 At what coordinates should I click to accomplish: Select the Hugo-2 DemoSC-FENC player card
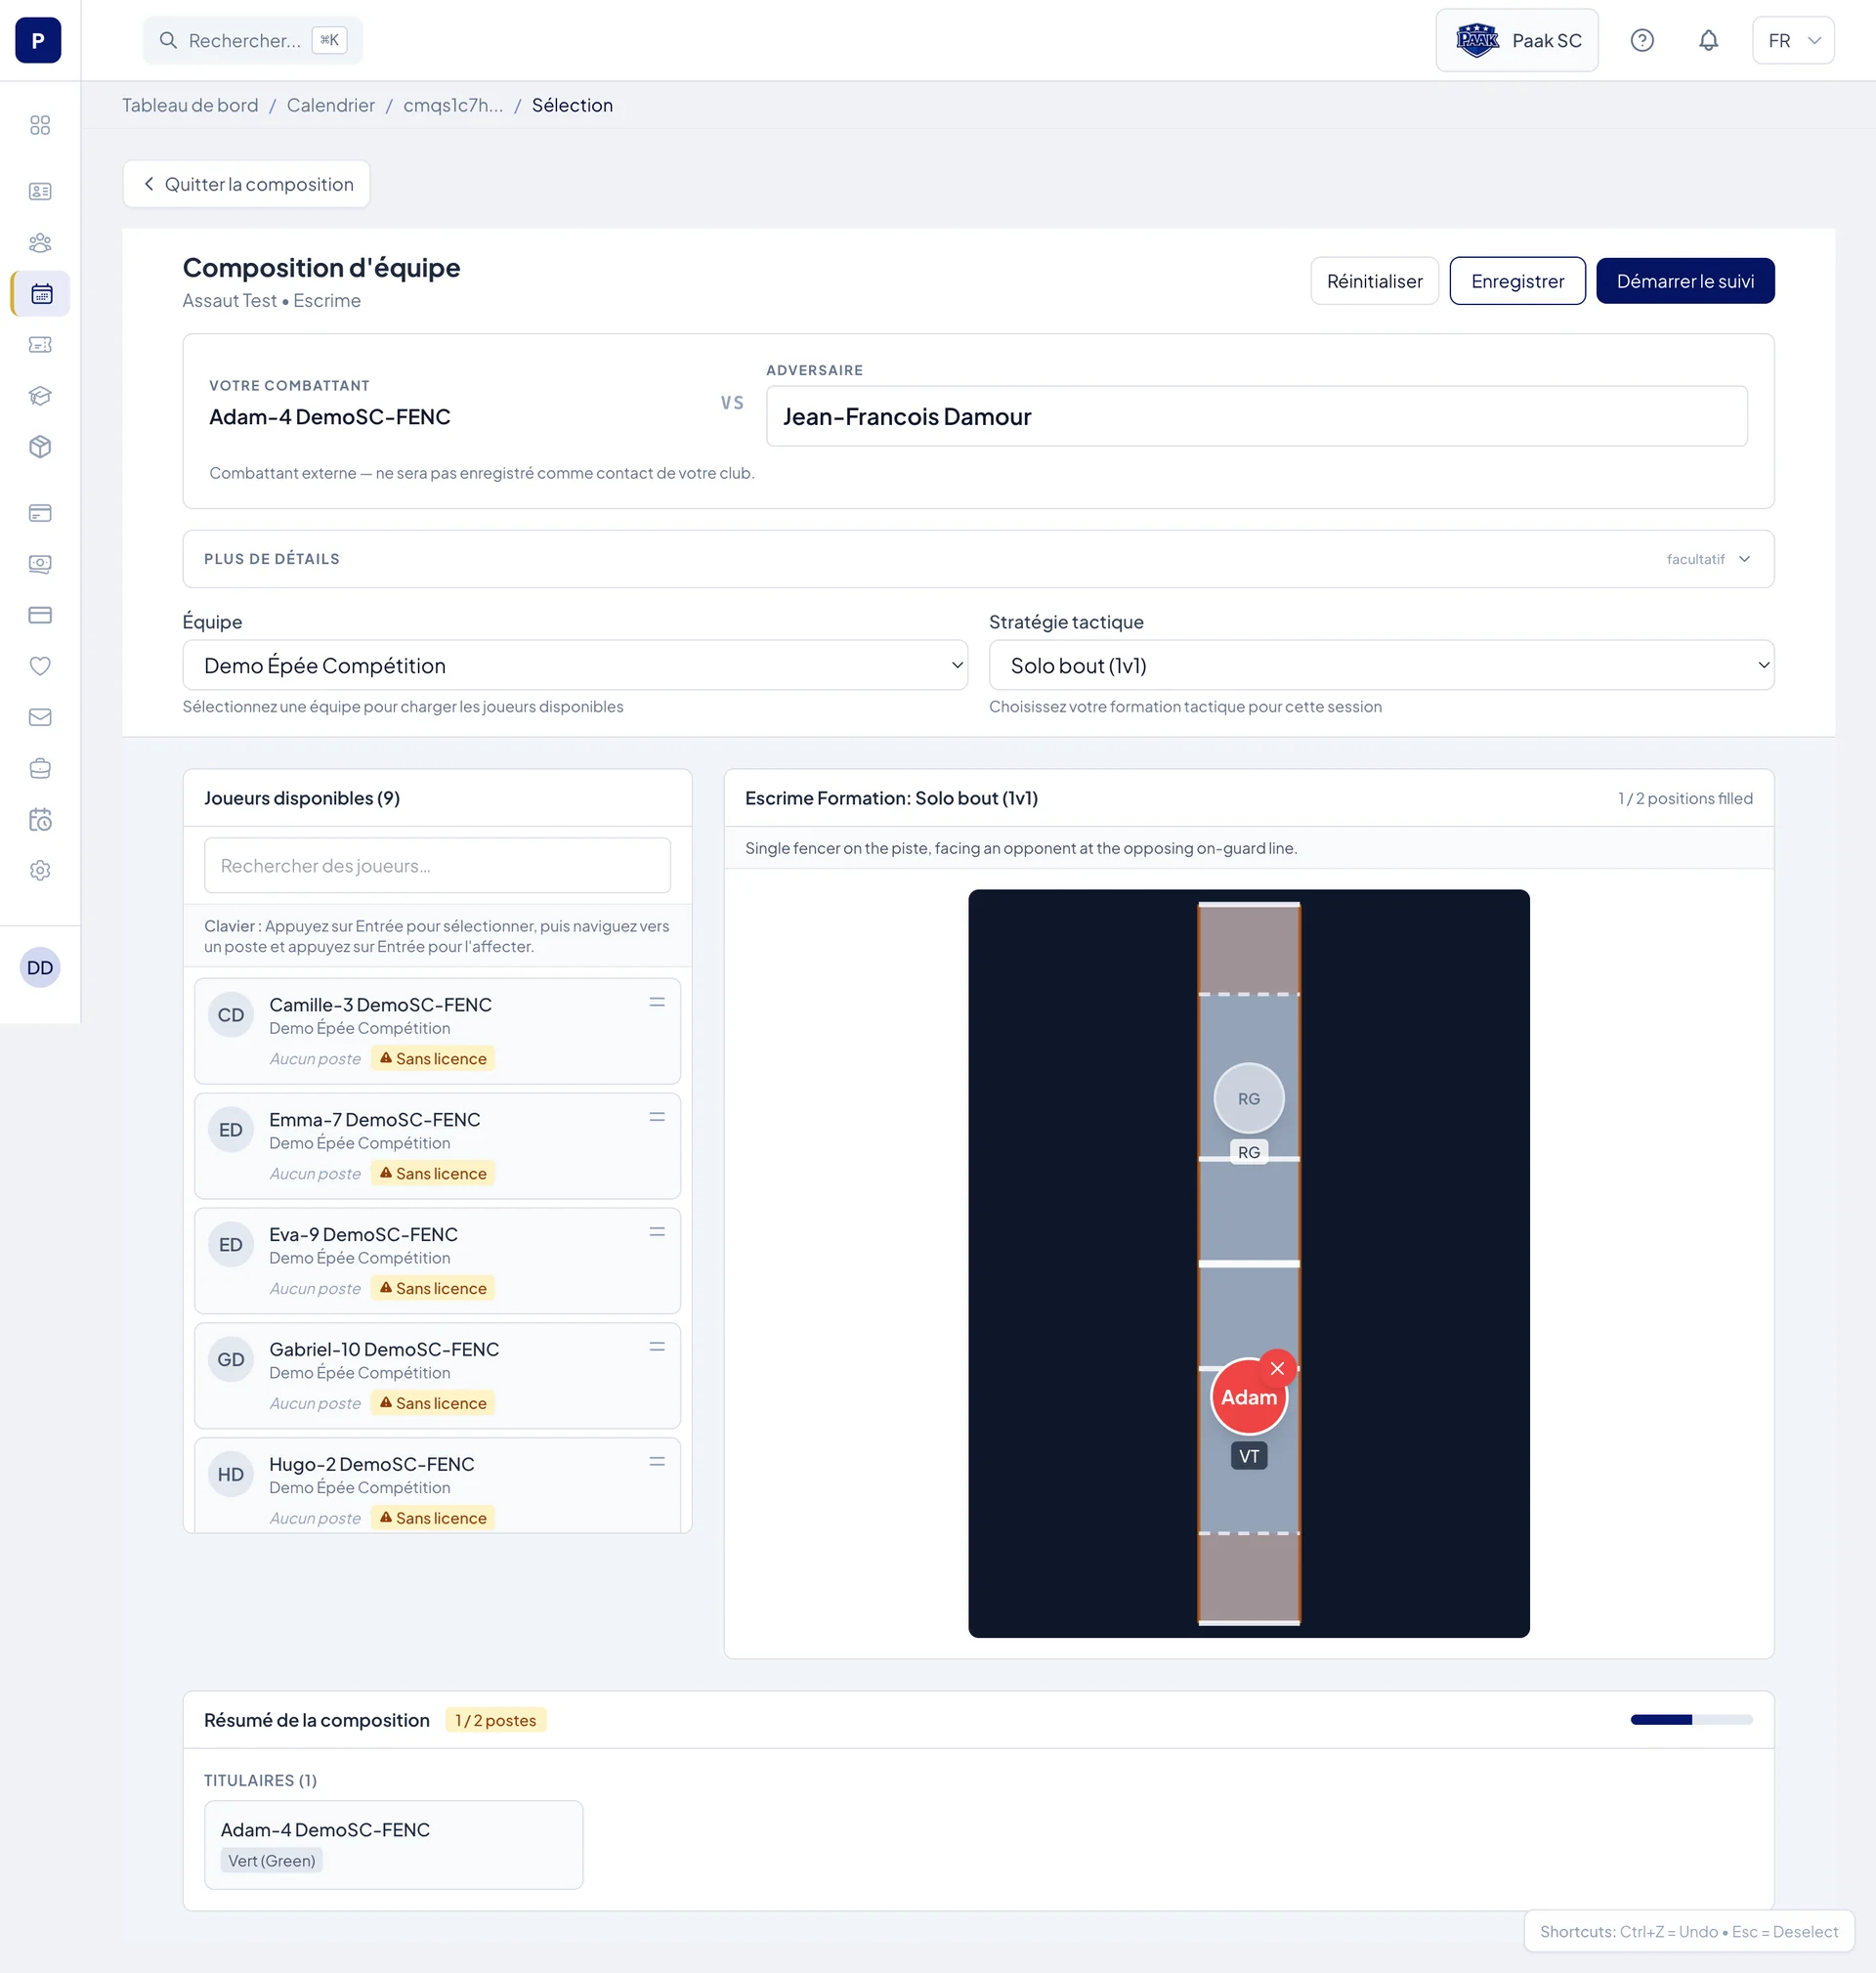[437, 1485]
